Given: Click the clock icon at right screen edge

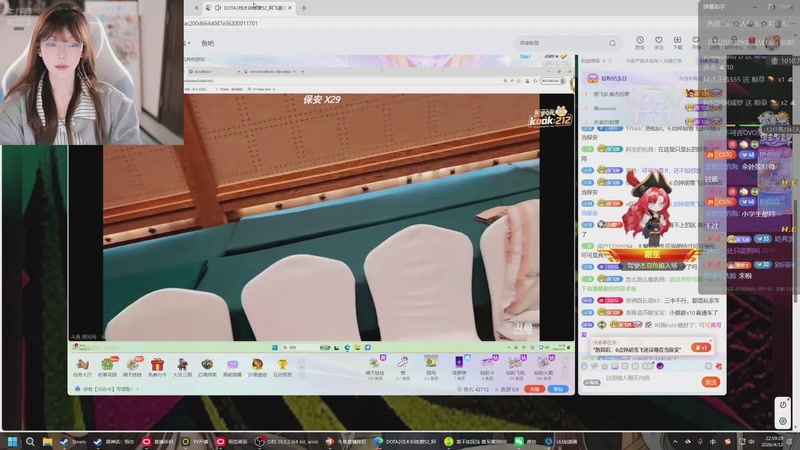Looking at the screenshot, I should (x=783, y=405).
